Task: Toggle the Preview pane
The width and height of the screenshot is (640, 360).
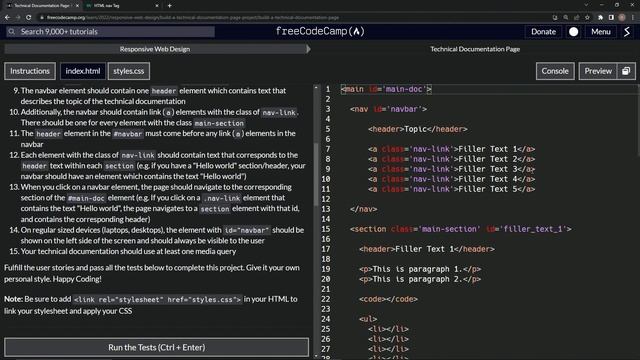Action: coord(598,71)
